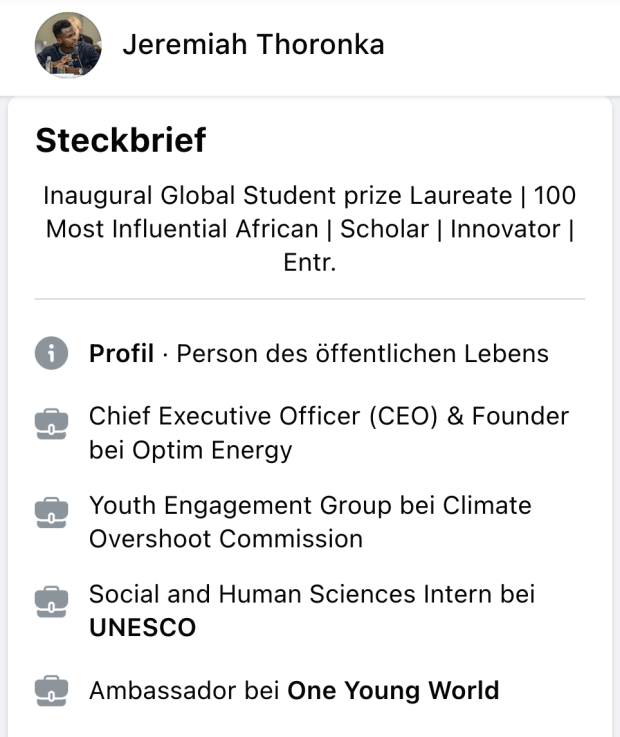The image size is (620, 737).
Task: Click the Steckbrief section heading
Action: [120, 141]
